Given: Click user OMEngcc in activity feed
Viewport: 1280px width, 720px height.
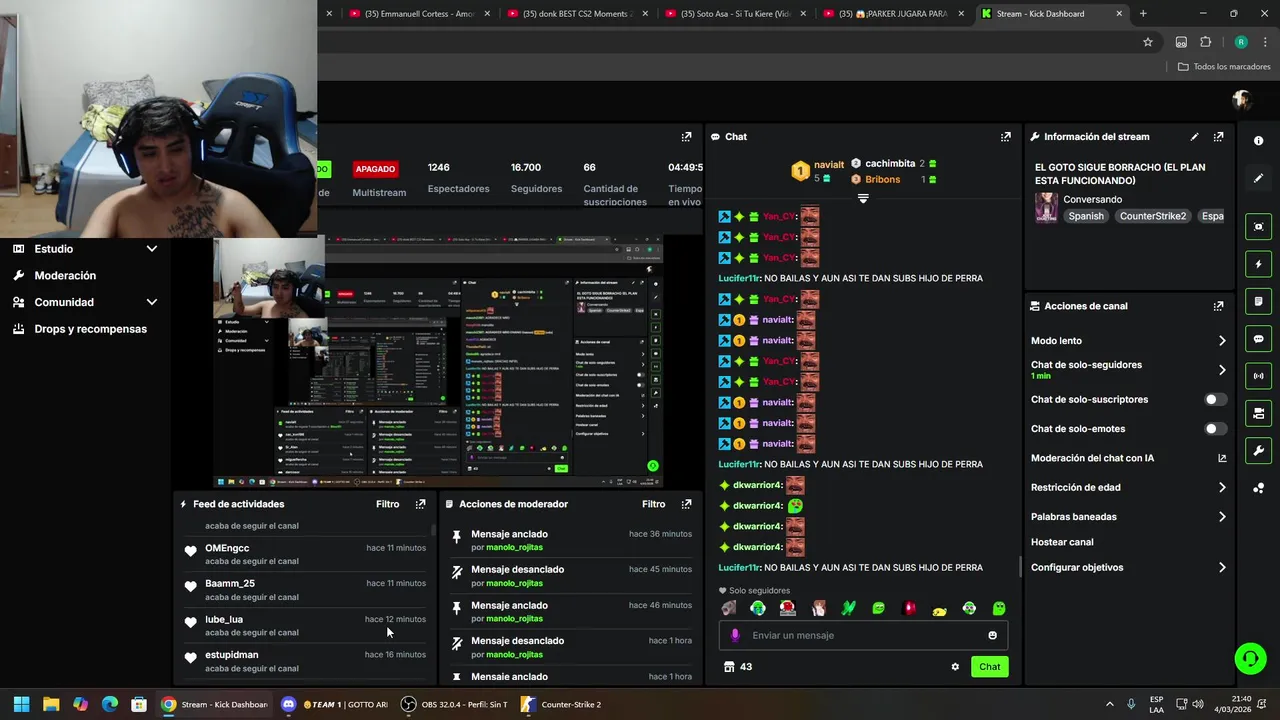Looking at the screenshot, I should (x=227, y=548).
